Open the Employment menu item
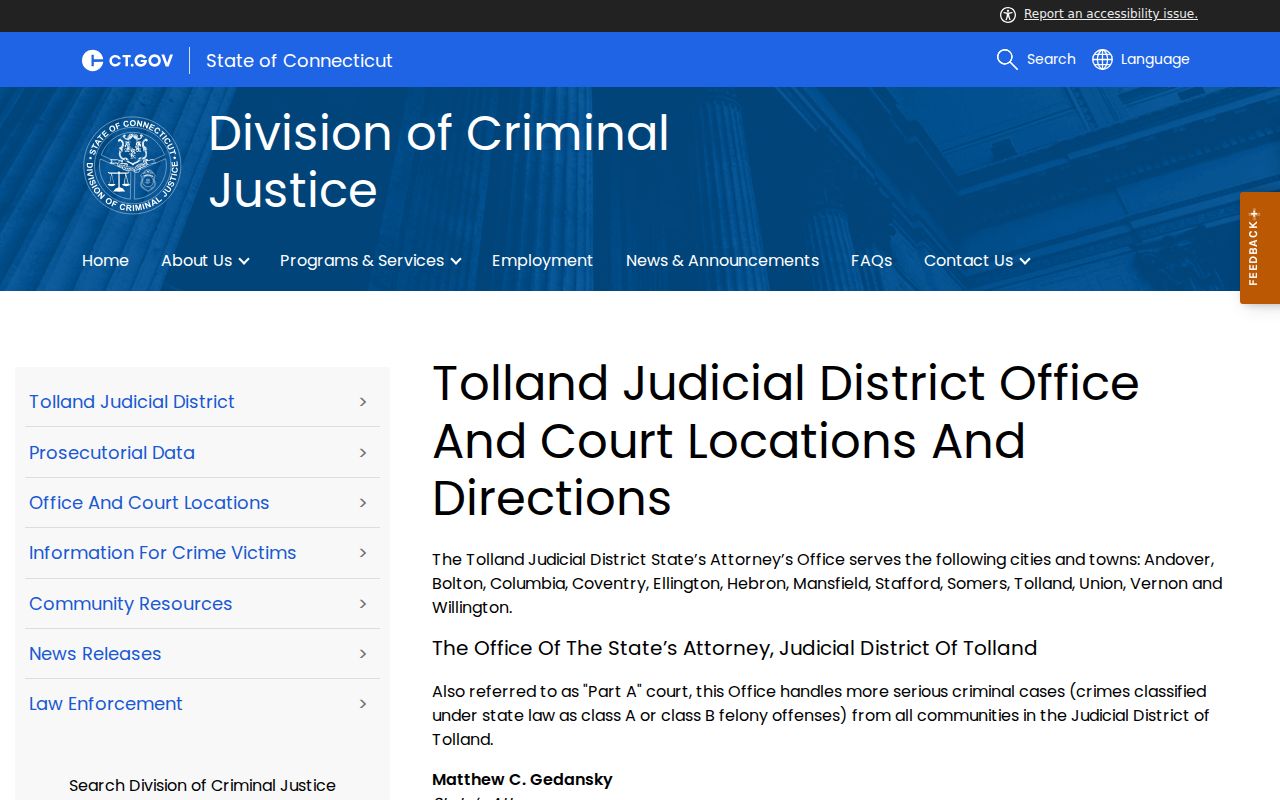Image resolution: width=1280 pixels, height=800 pixels. [542, 260]
